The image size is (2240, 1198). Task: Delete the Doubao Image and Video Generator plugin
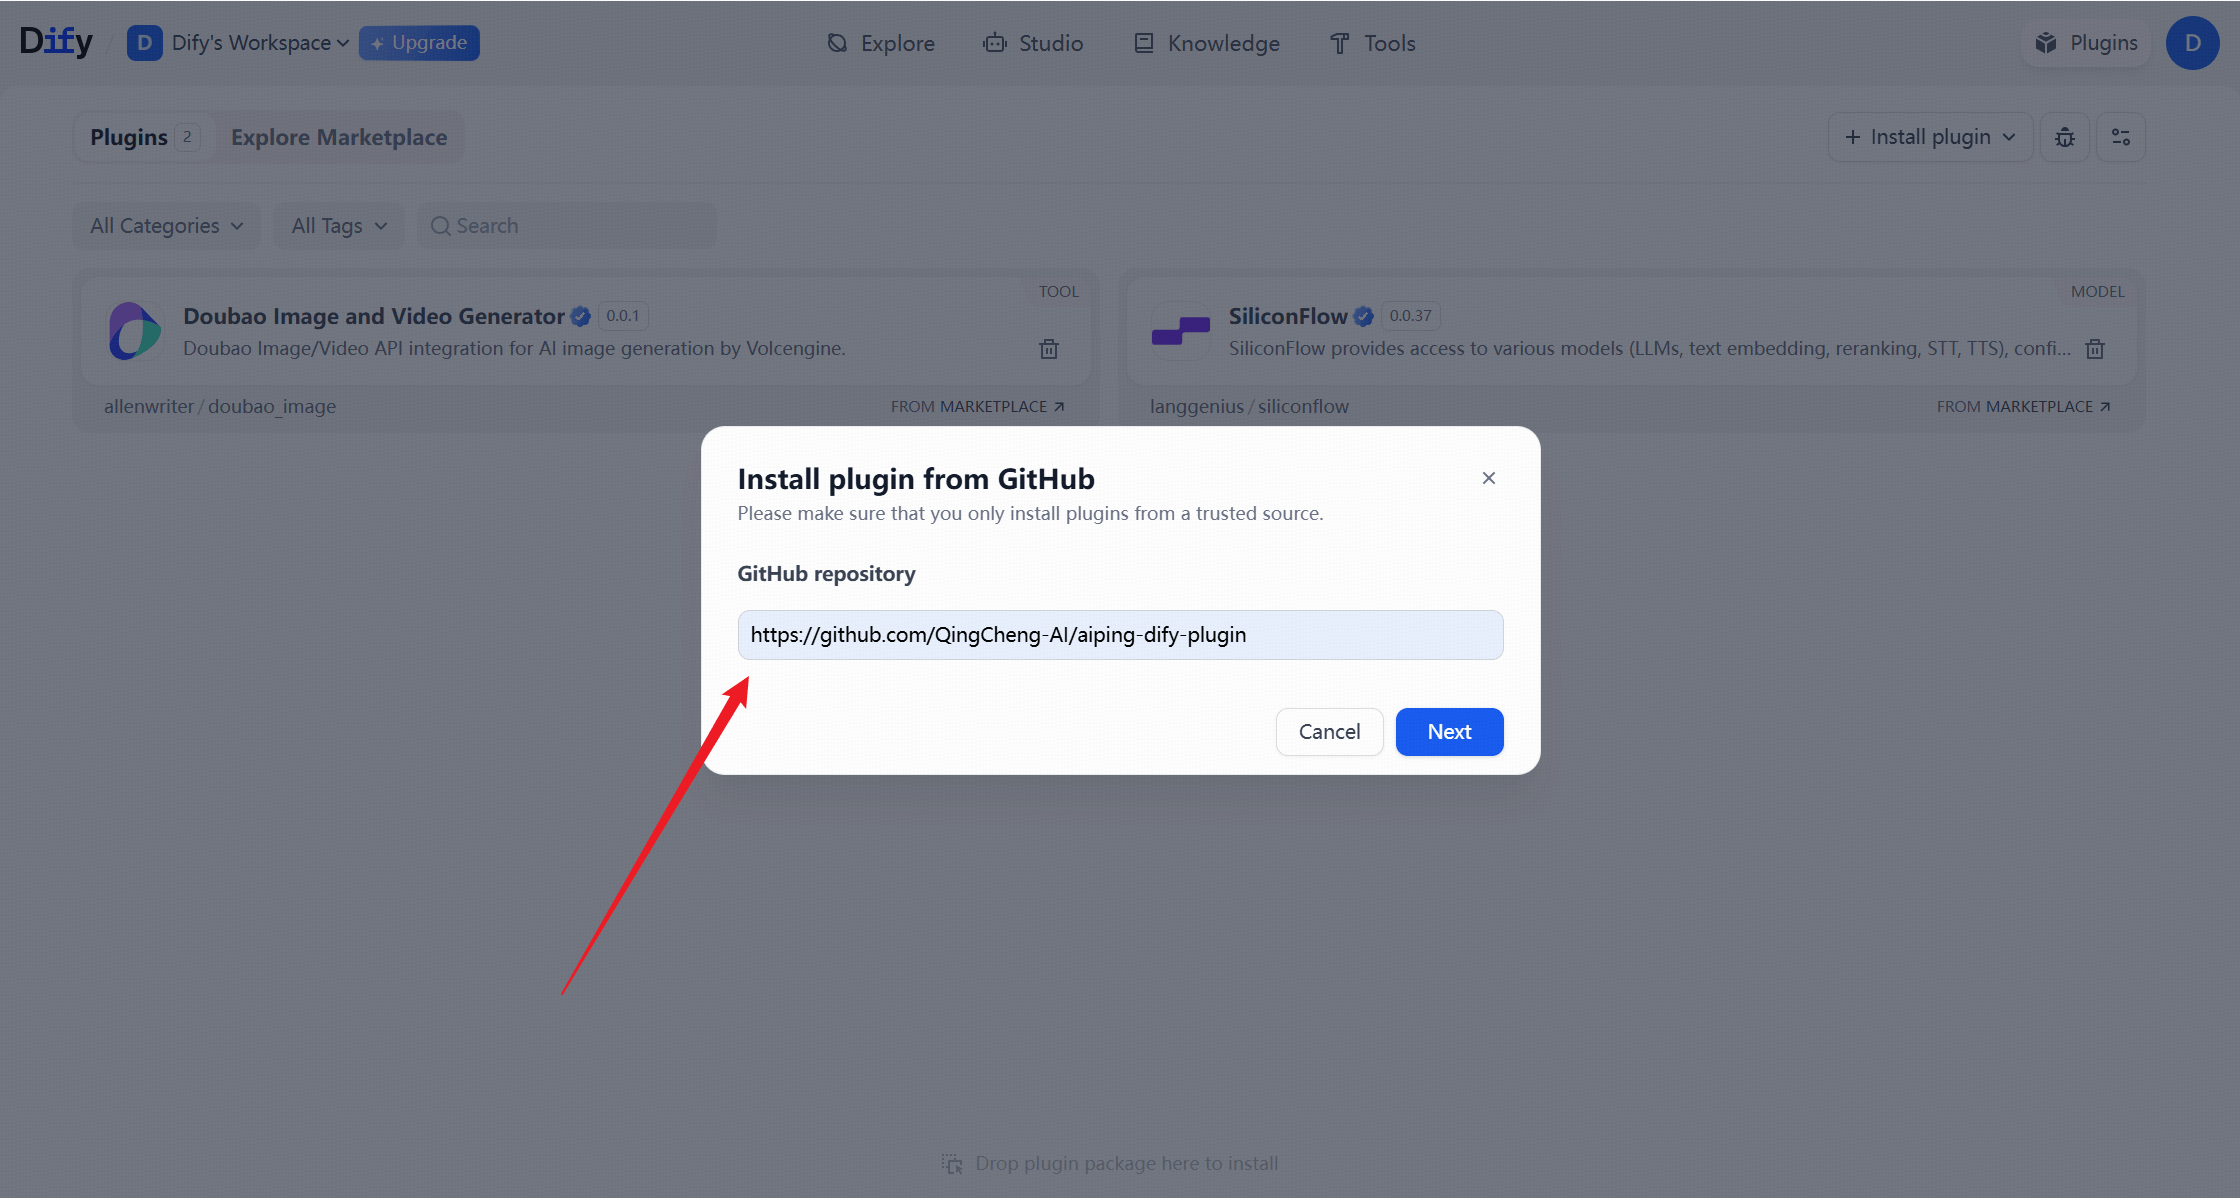coord(1048,349)
